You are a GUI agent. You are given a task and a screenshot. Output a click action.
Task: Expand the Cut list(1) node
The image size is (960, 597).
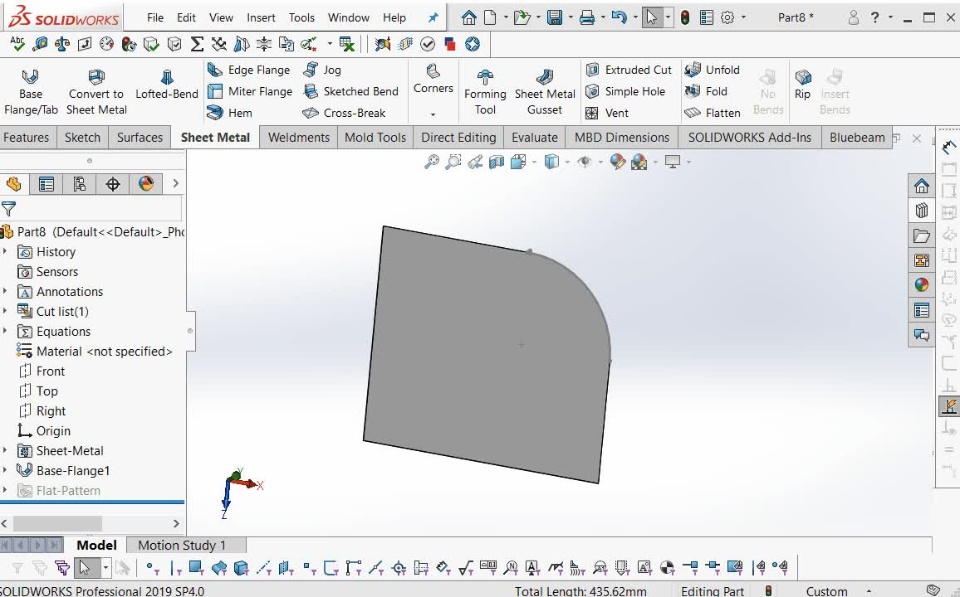6,311
